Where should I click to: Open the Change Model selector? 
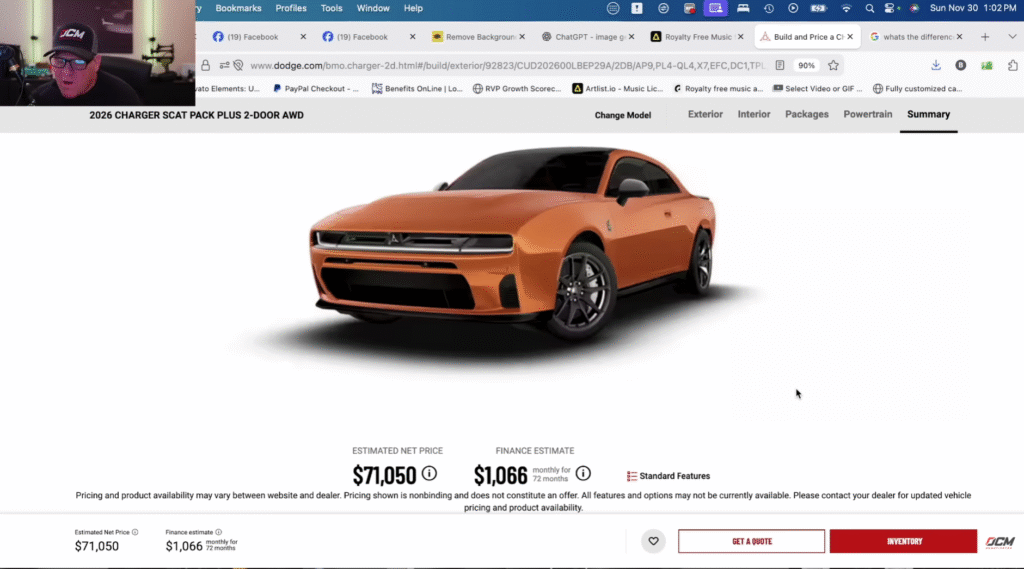[x=622, y=115]
